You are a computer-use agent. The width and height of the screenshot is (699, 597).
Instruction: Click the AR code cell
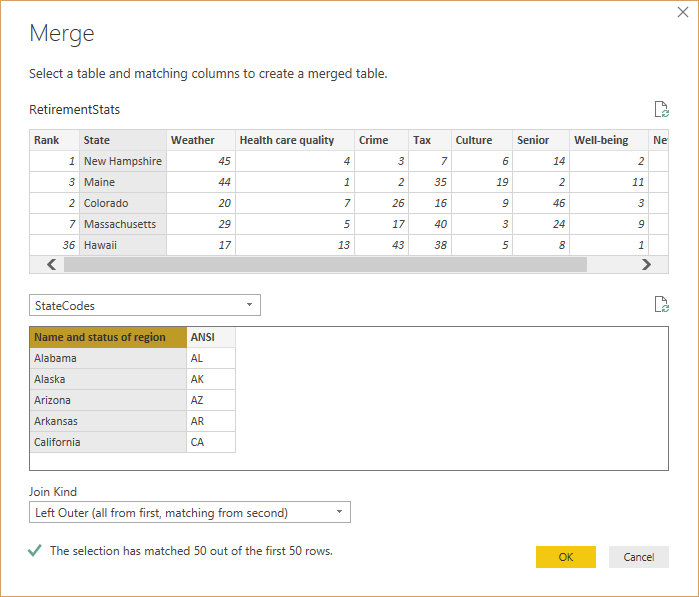211,421
